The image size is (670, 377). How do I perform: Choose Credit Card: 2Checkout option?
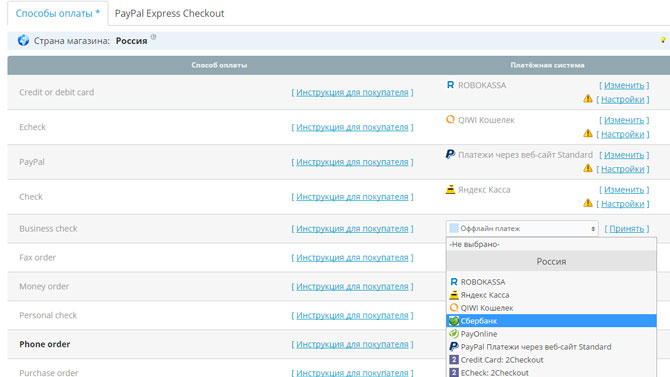pos(551,360)
